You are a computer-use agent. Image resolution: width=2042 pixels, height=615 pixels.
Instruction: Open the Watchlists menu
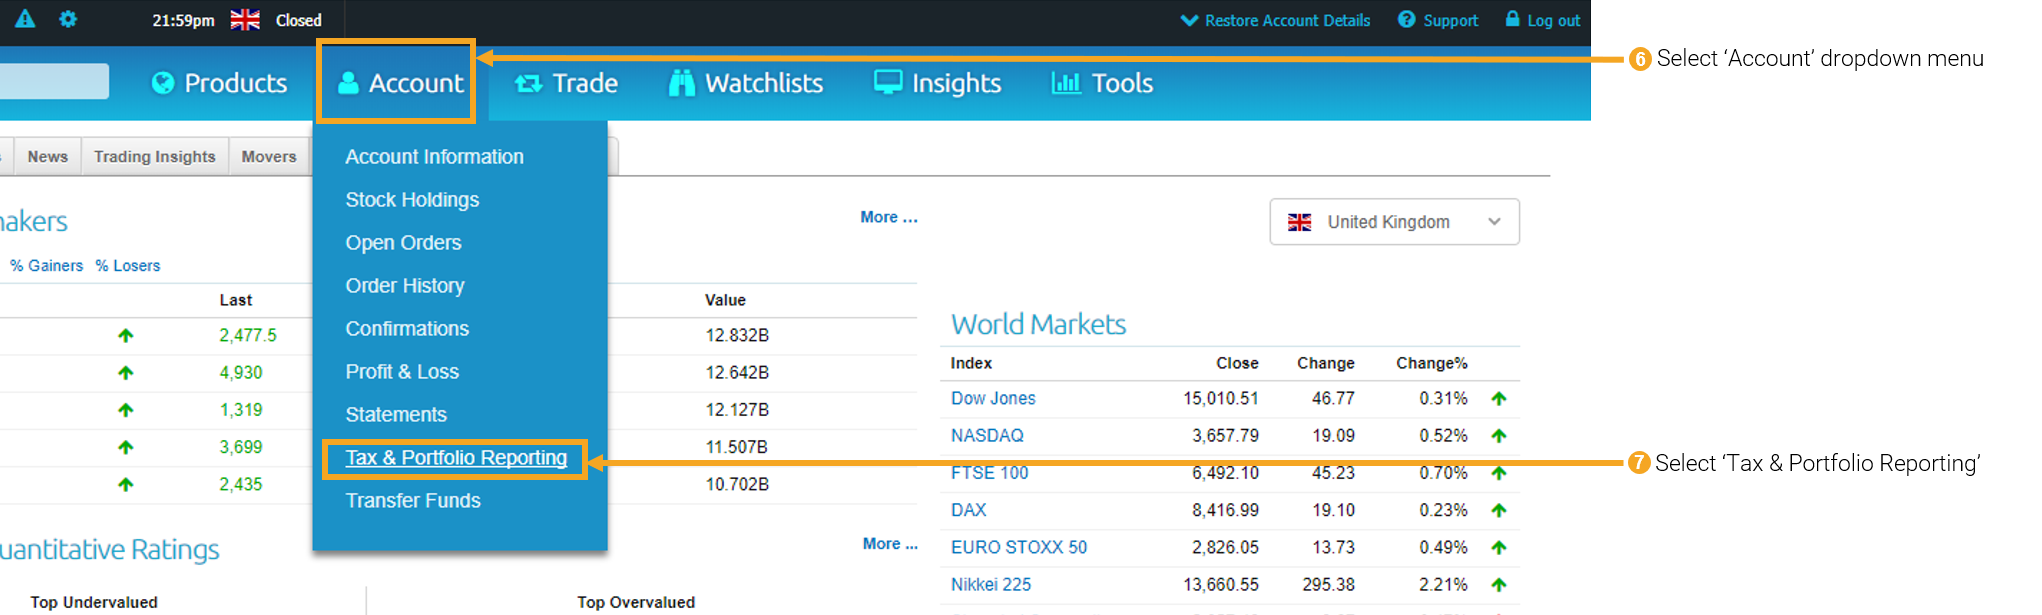click(x=746, y=83)
